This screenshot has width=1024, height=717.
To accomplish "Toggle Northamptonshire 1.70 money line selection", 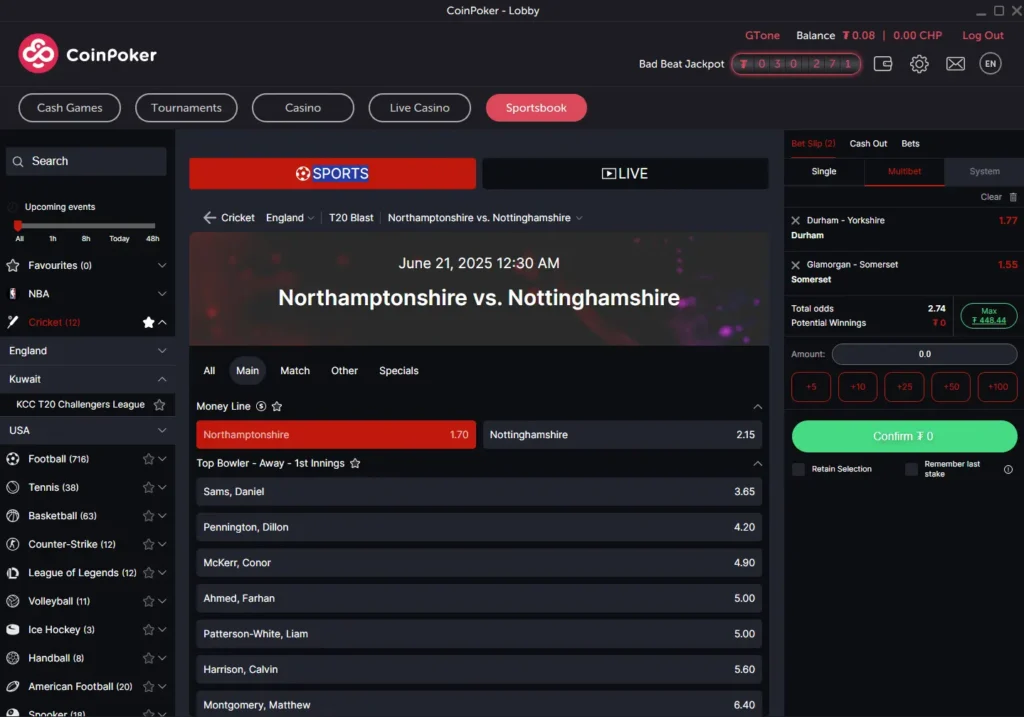I will click(336, 434).
